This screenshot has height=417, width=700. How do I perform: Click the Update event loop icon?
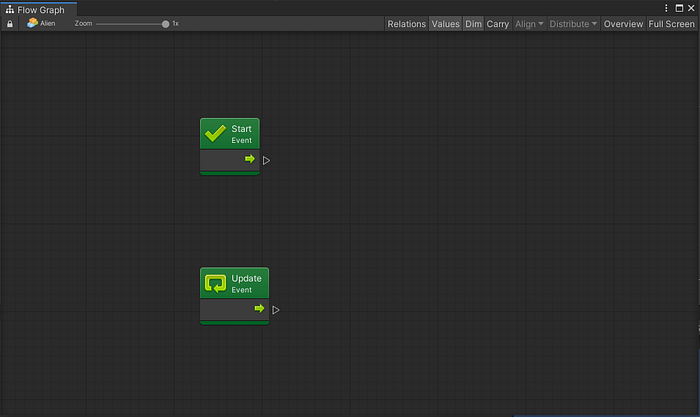pyautogui.click(x=215, y=283)
